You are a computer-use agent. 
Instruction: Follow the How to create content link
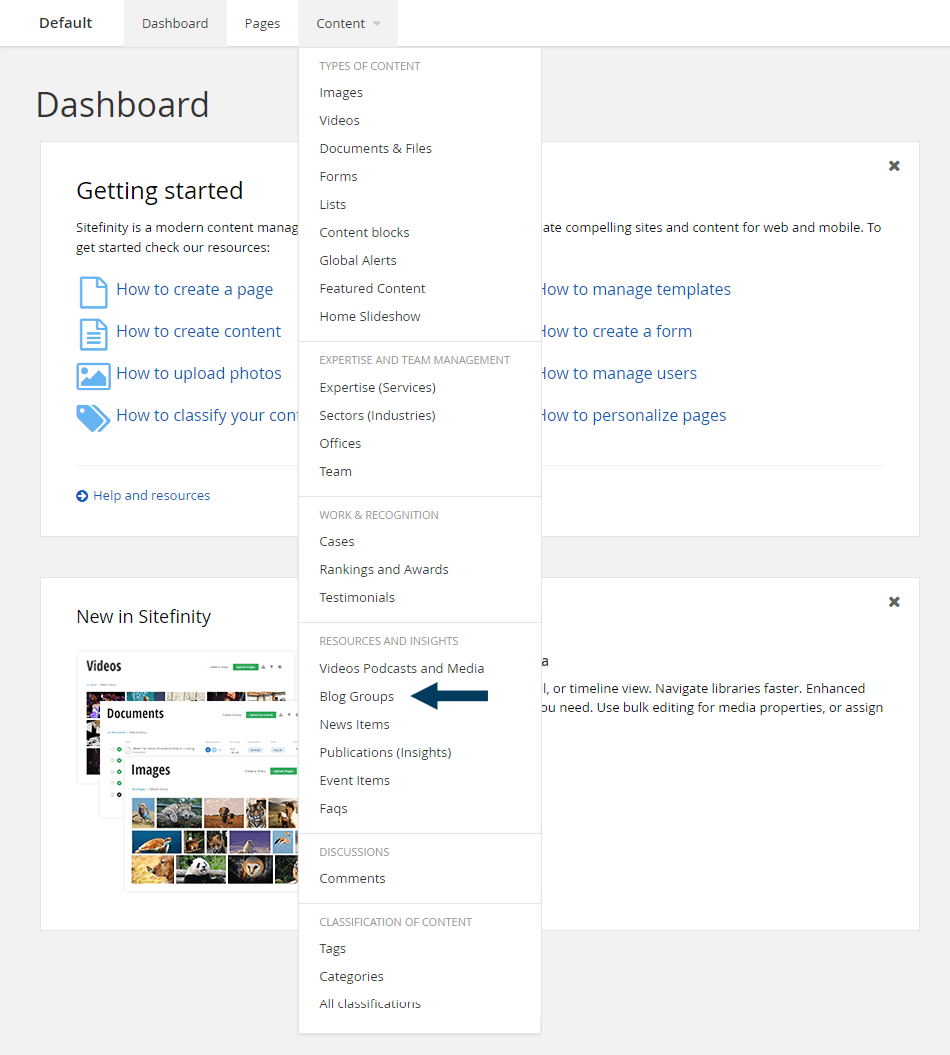pos(198,331)
